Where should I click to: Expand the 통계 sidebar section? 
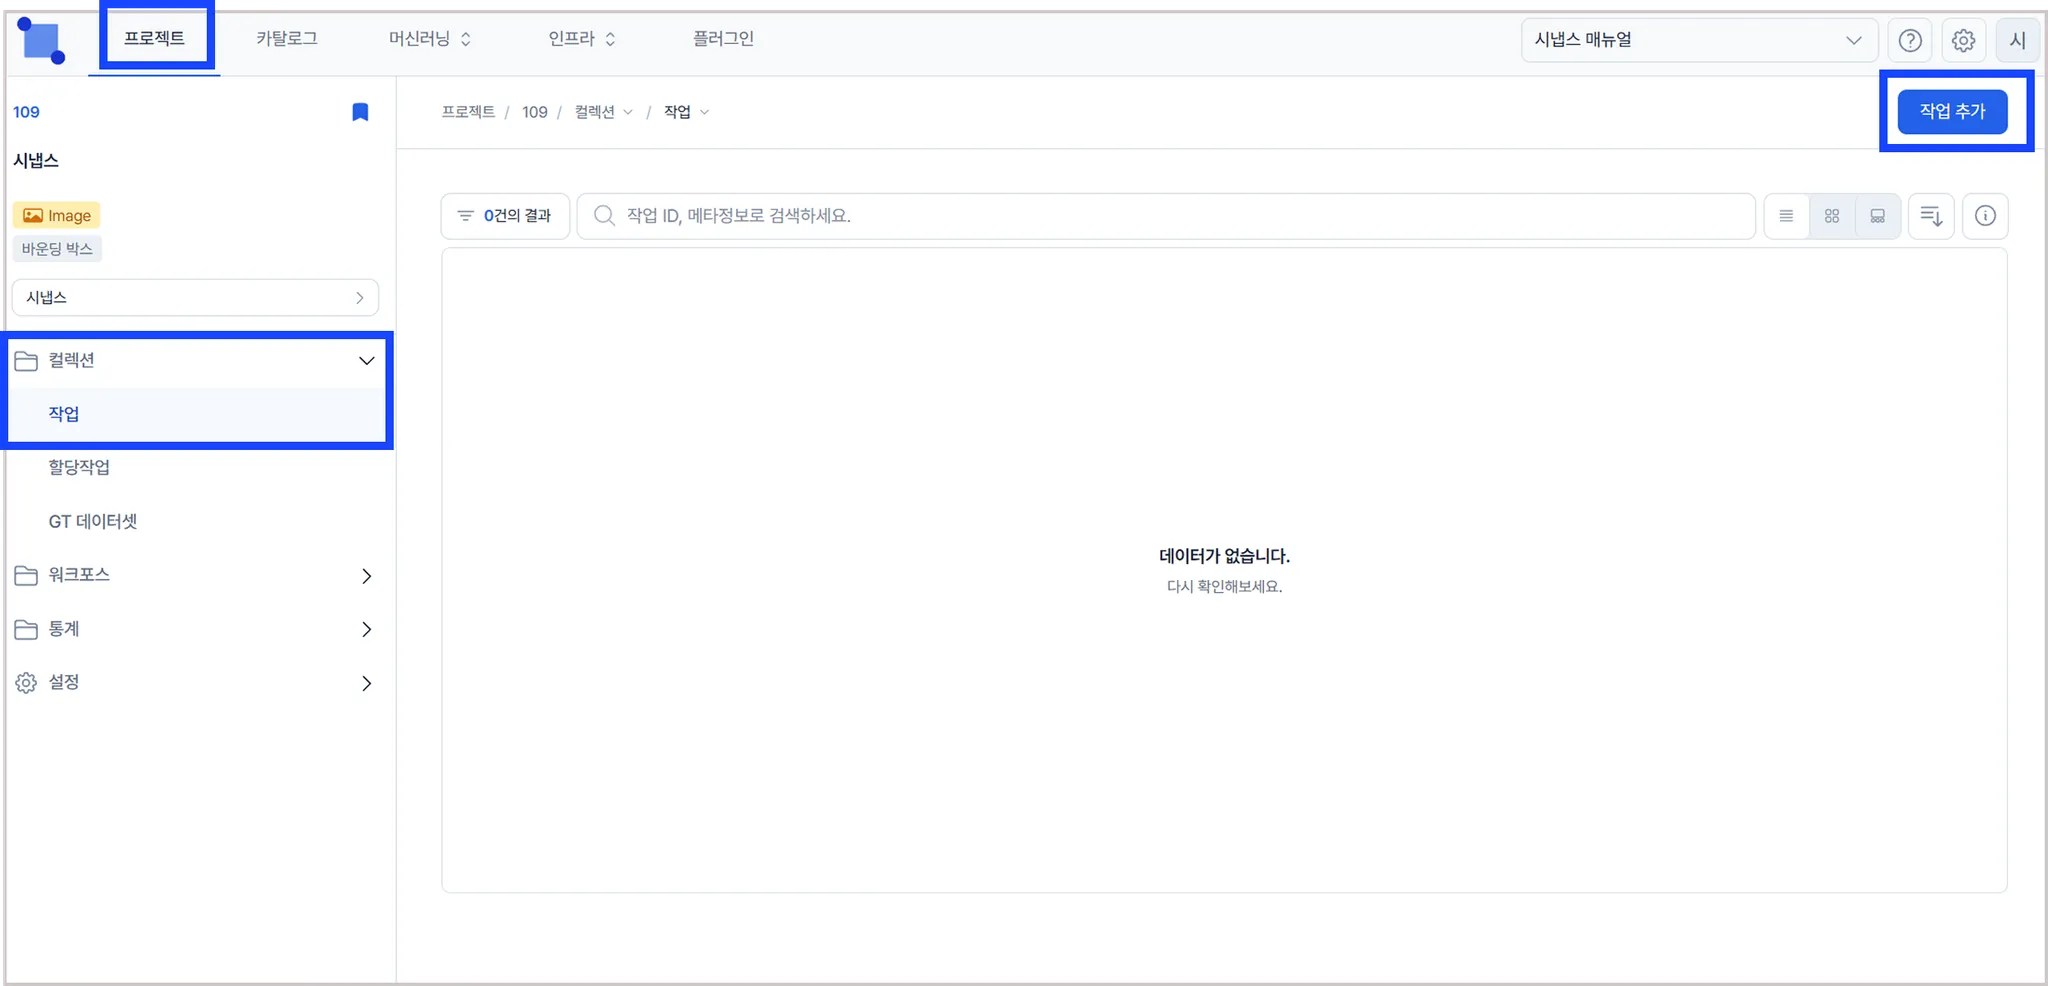tap(196, 629)
